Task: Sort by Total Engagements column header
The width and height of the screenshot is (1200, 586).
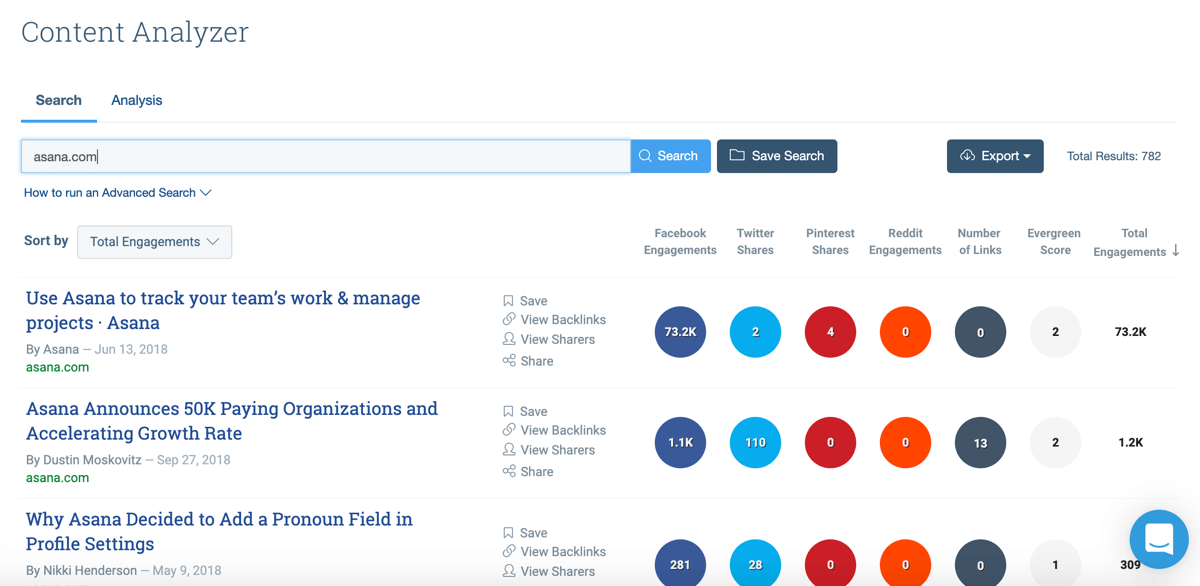Action: tap(1136, 242)
